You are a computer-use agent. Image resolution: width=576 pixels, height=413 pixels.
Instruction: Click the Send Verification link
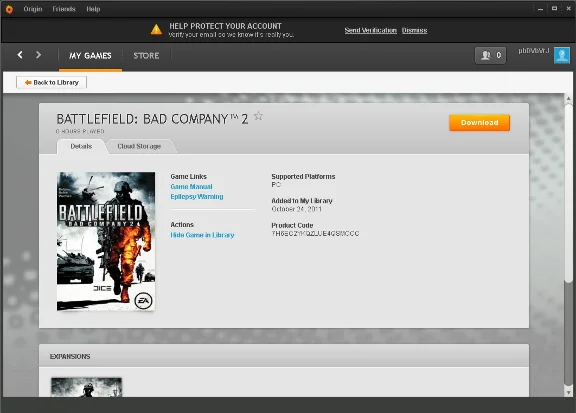click(x=371, y=30)
